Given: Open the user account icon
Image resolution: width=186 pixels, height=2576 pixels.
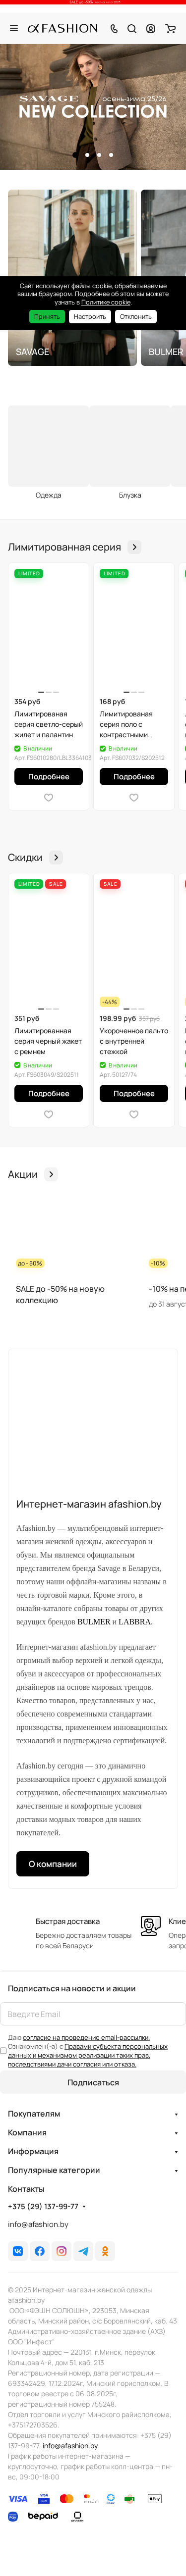Looking at the screenshot, I should coord(151,29).
